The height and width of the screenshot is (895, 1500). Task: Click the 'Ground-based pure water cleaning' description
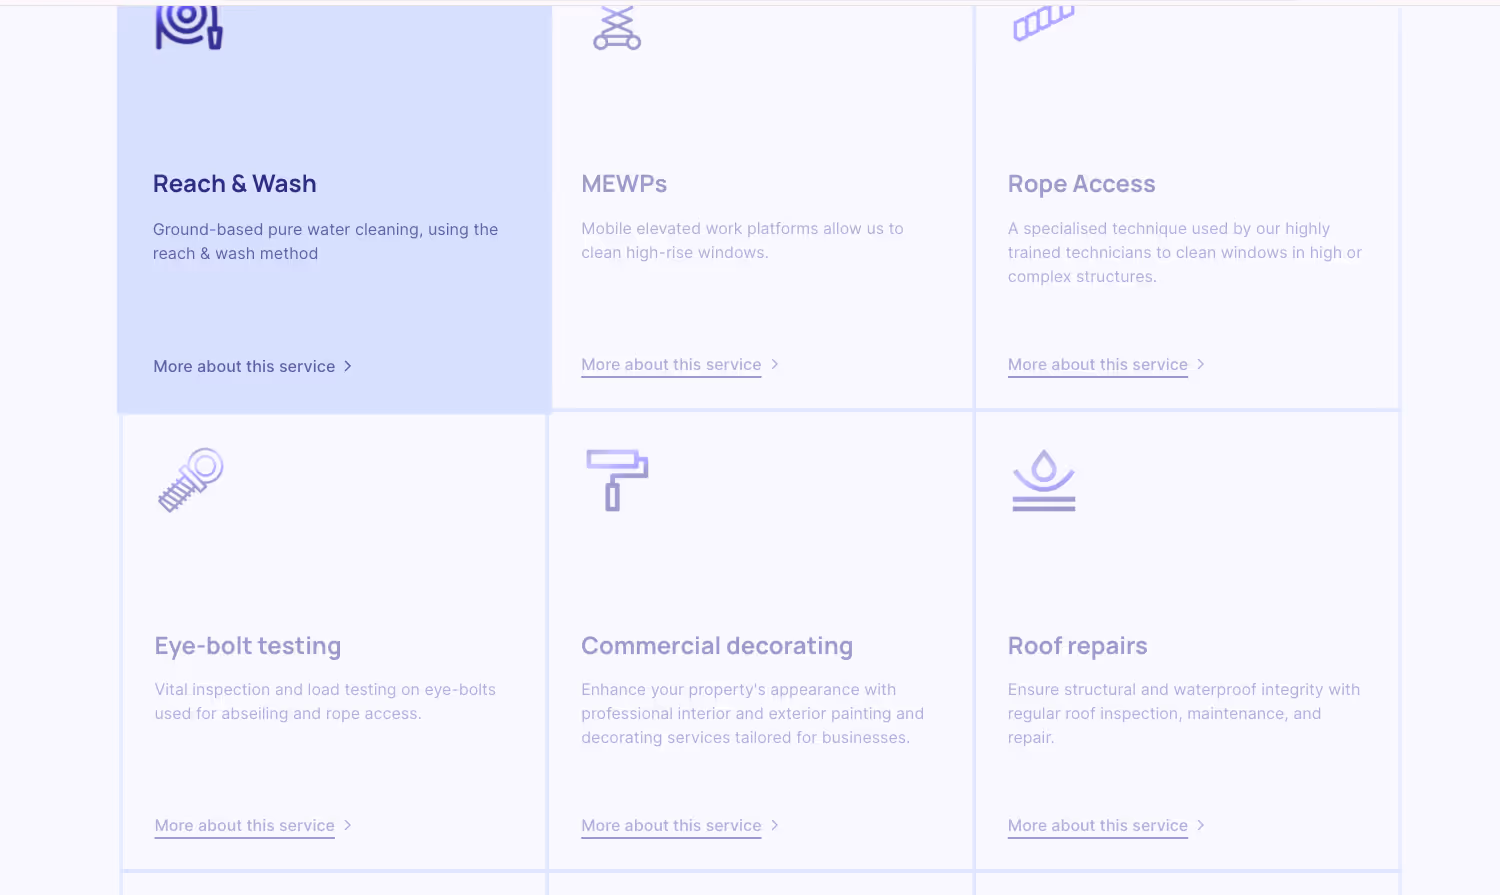click(x=325, y=241)
